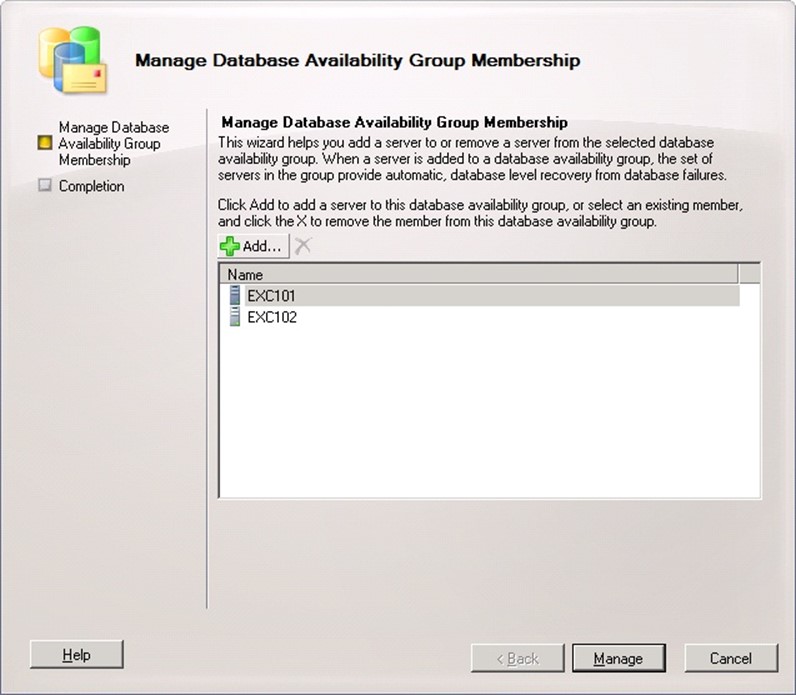
Task: Click the server icon beside EXC102
Action: 234,318
